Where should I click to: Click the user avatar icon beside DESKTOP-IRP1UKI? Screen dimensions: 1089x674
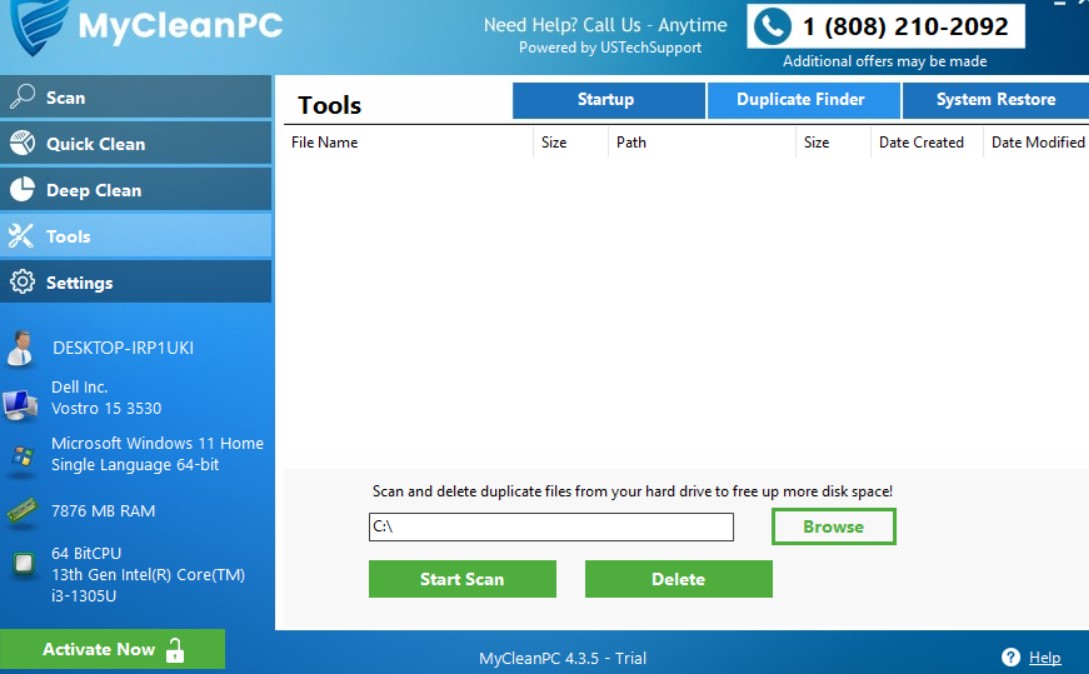[20, 348]
